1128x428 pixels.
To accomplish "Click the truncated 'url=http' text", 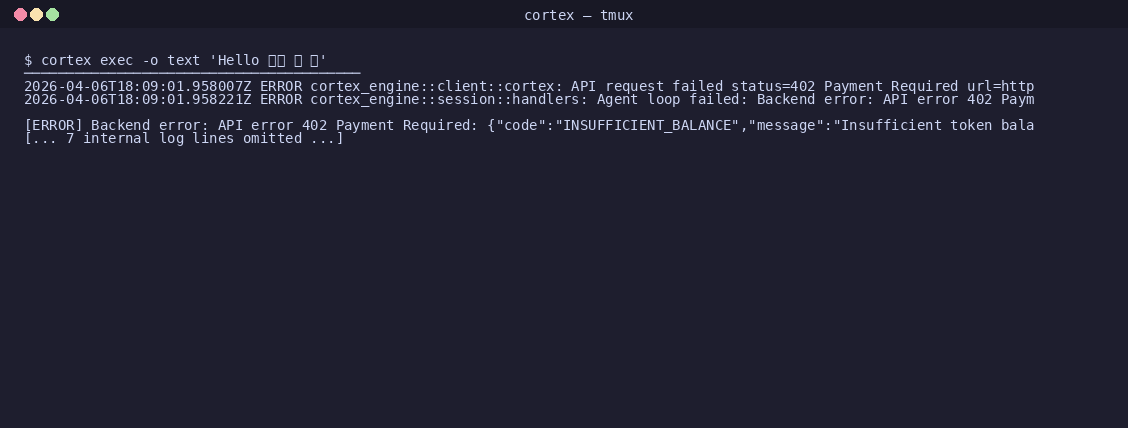I will (x=1001, y=86).
